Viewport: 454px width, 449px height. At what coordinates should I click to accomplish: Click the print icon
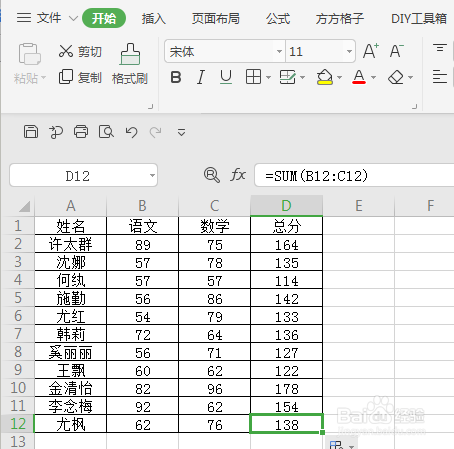tap(81, 132)
